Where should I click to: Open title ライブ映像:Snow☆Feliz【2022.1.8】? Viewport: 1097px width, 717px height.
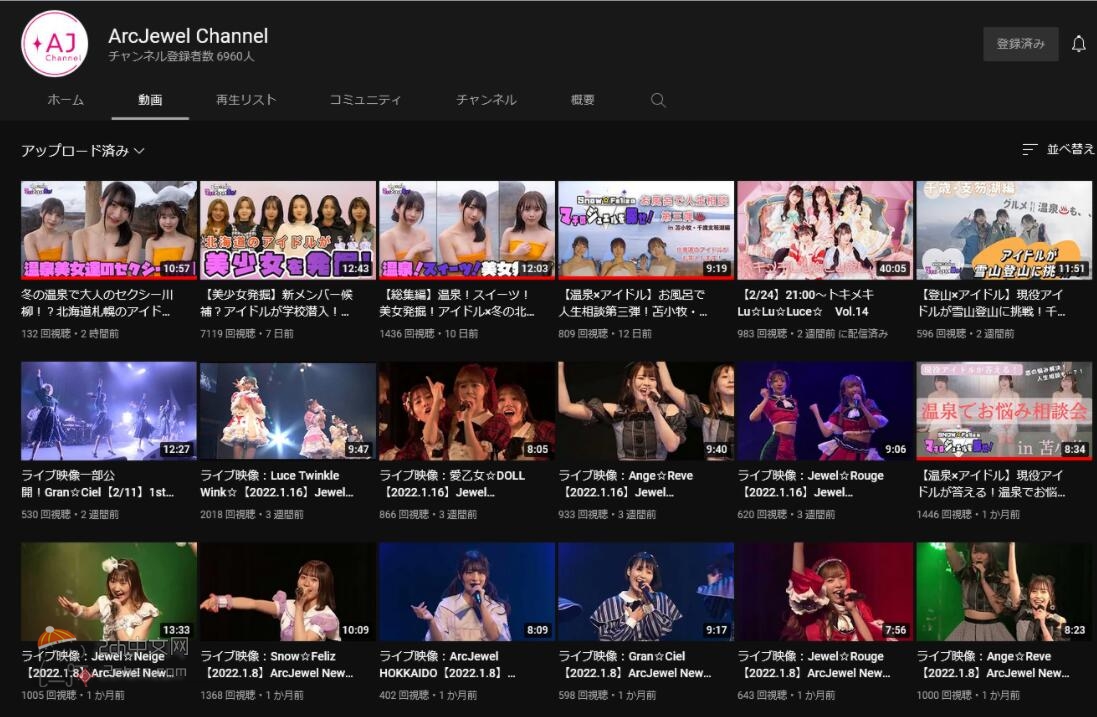click(277, 665)
